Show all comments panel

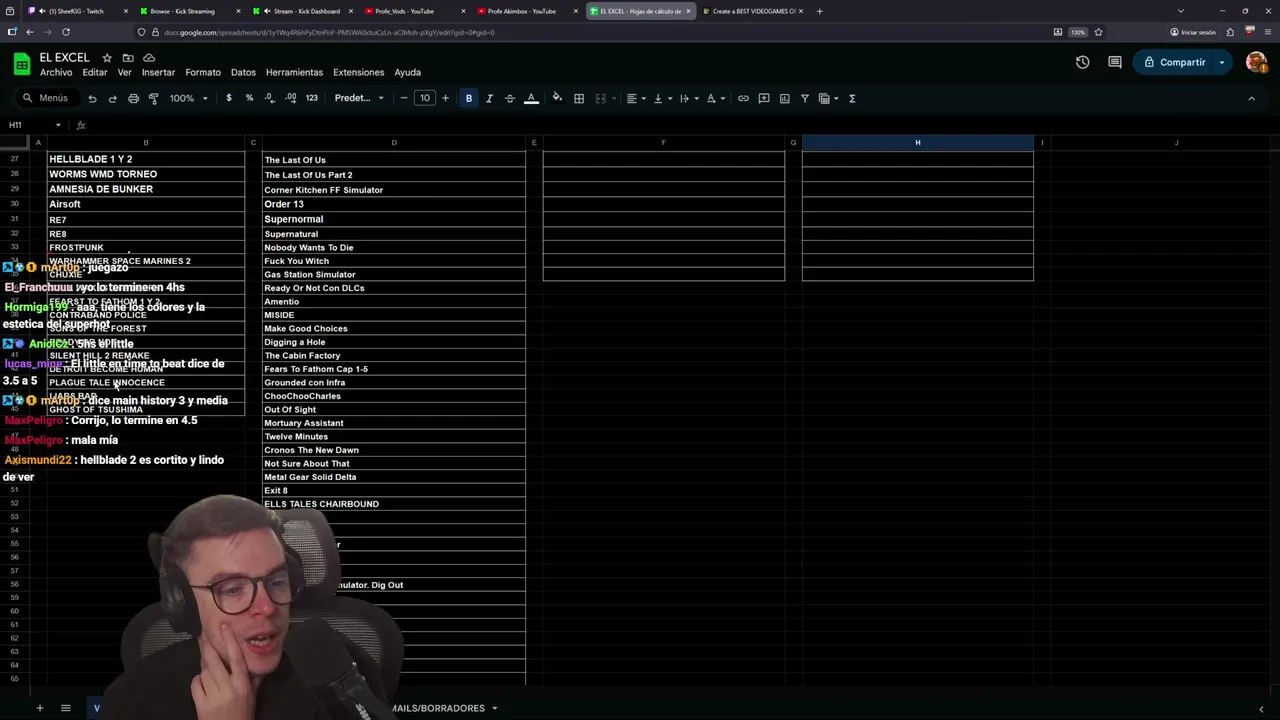[x=1115, y=62]
